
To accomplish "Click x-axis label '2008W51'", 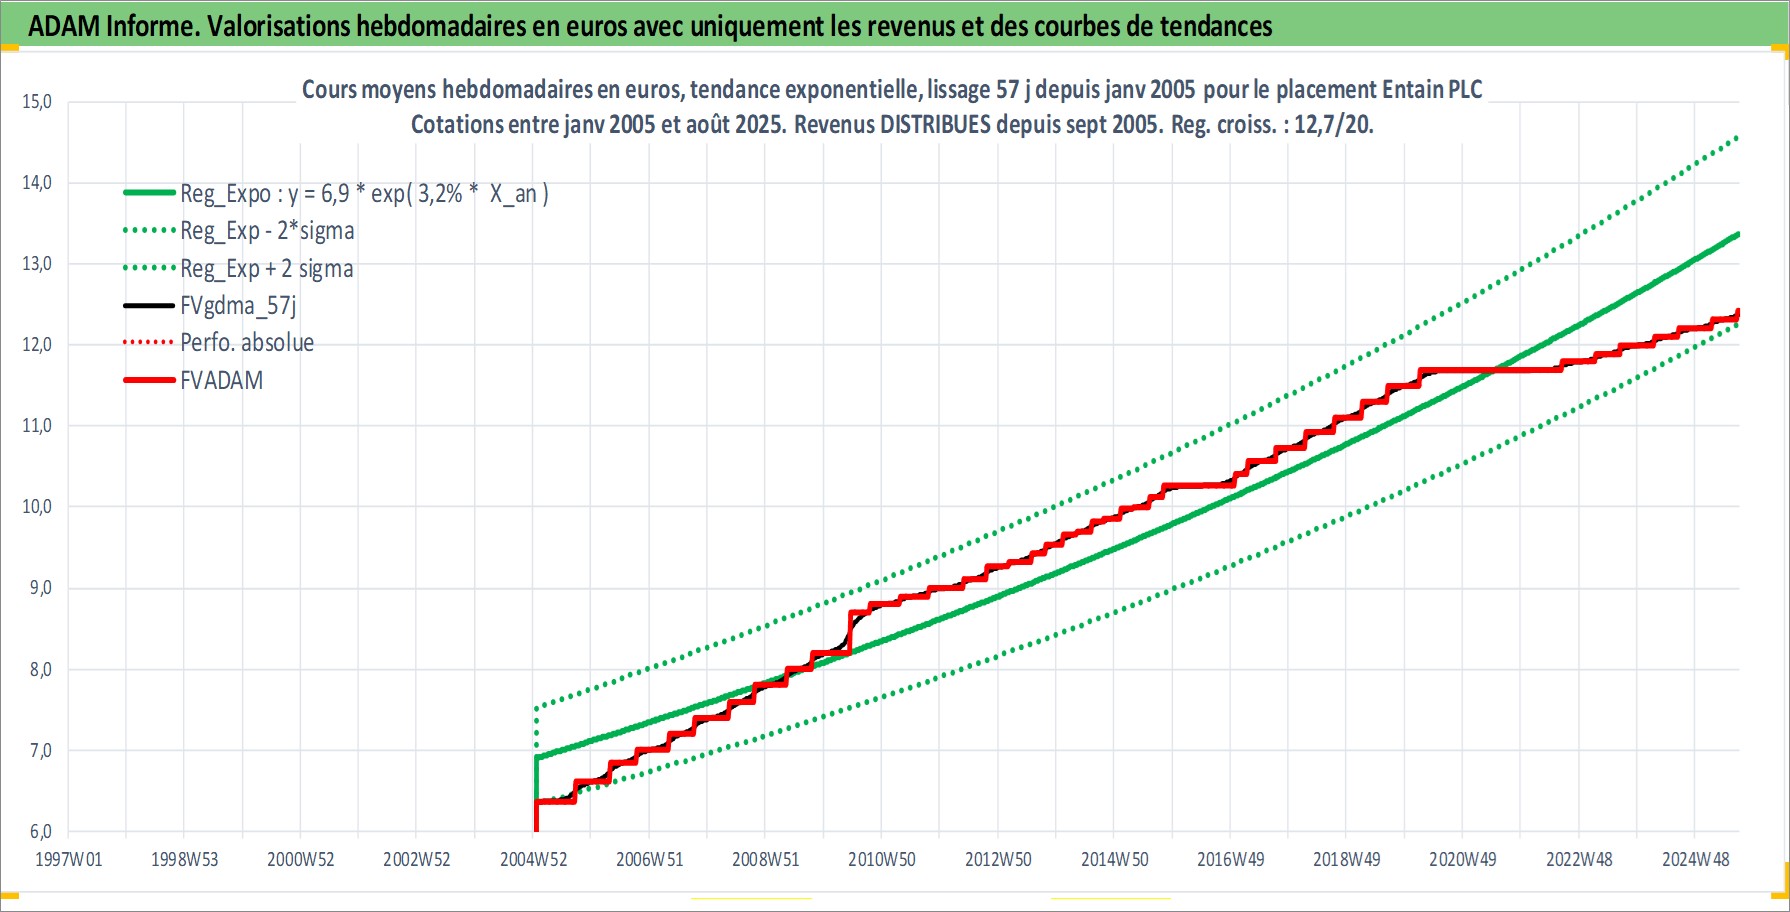I will click(x=765, y=859).
